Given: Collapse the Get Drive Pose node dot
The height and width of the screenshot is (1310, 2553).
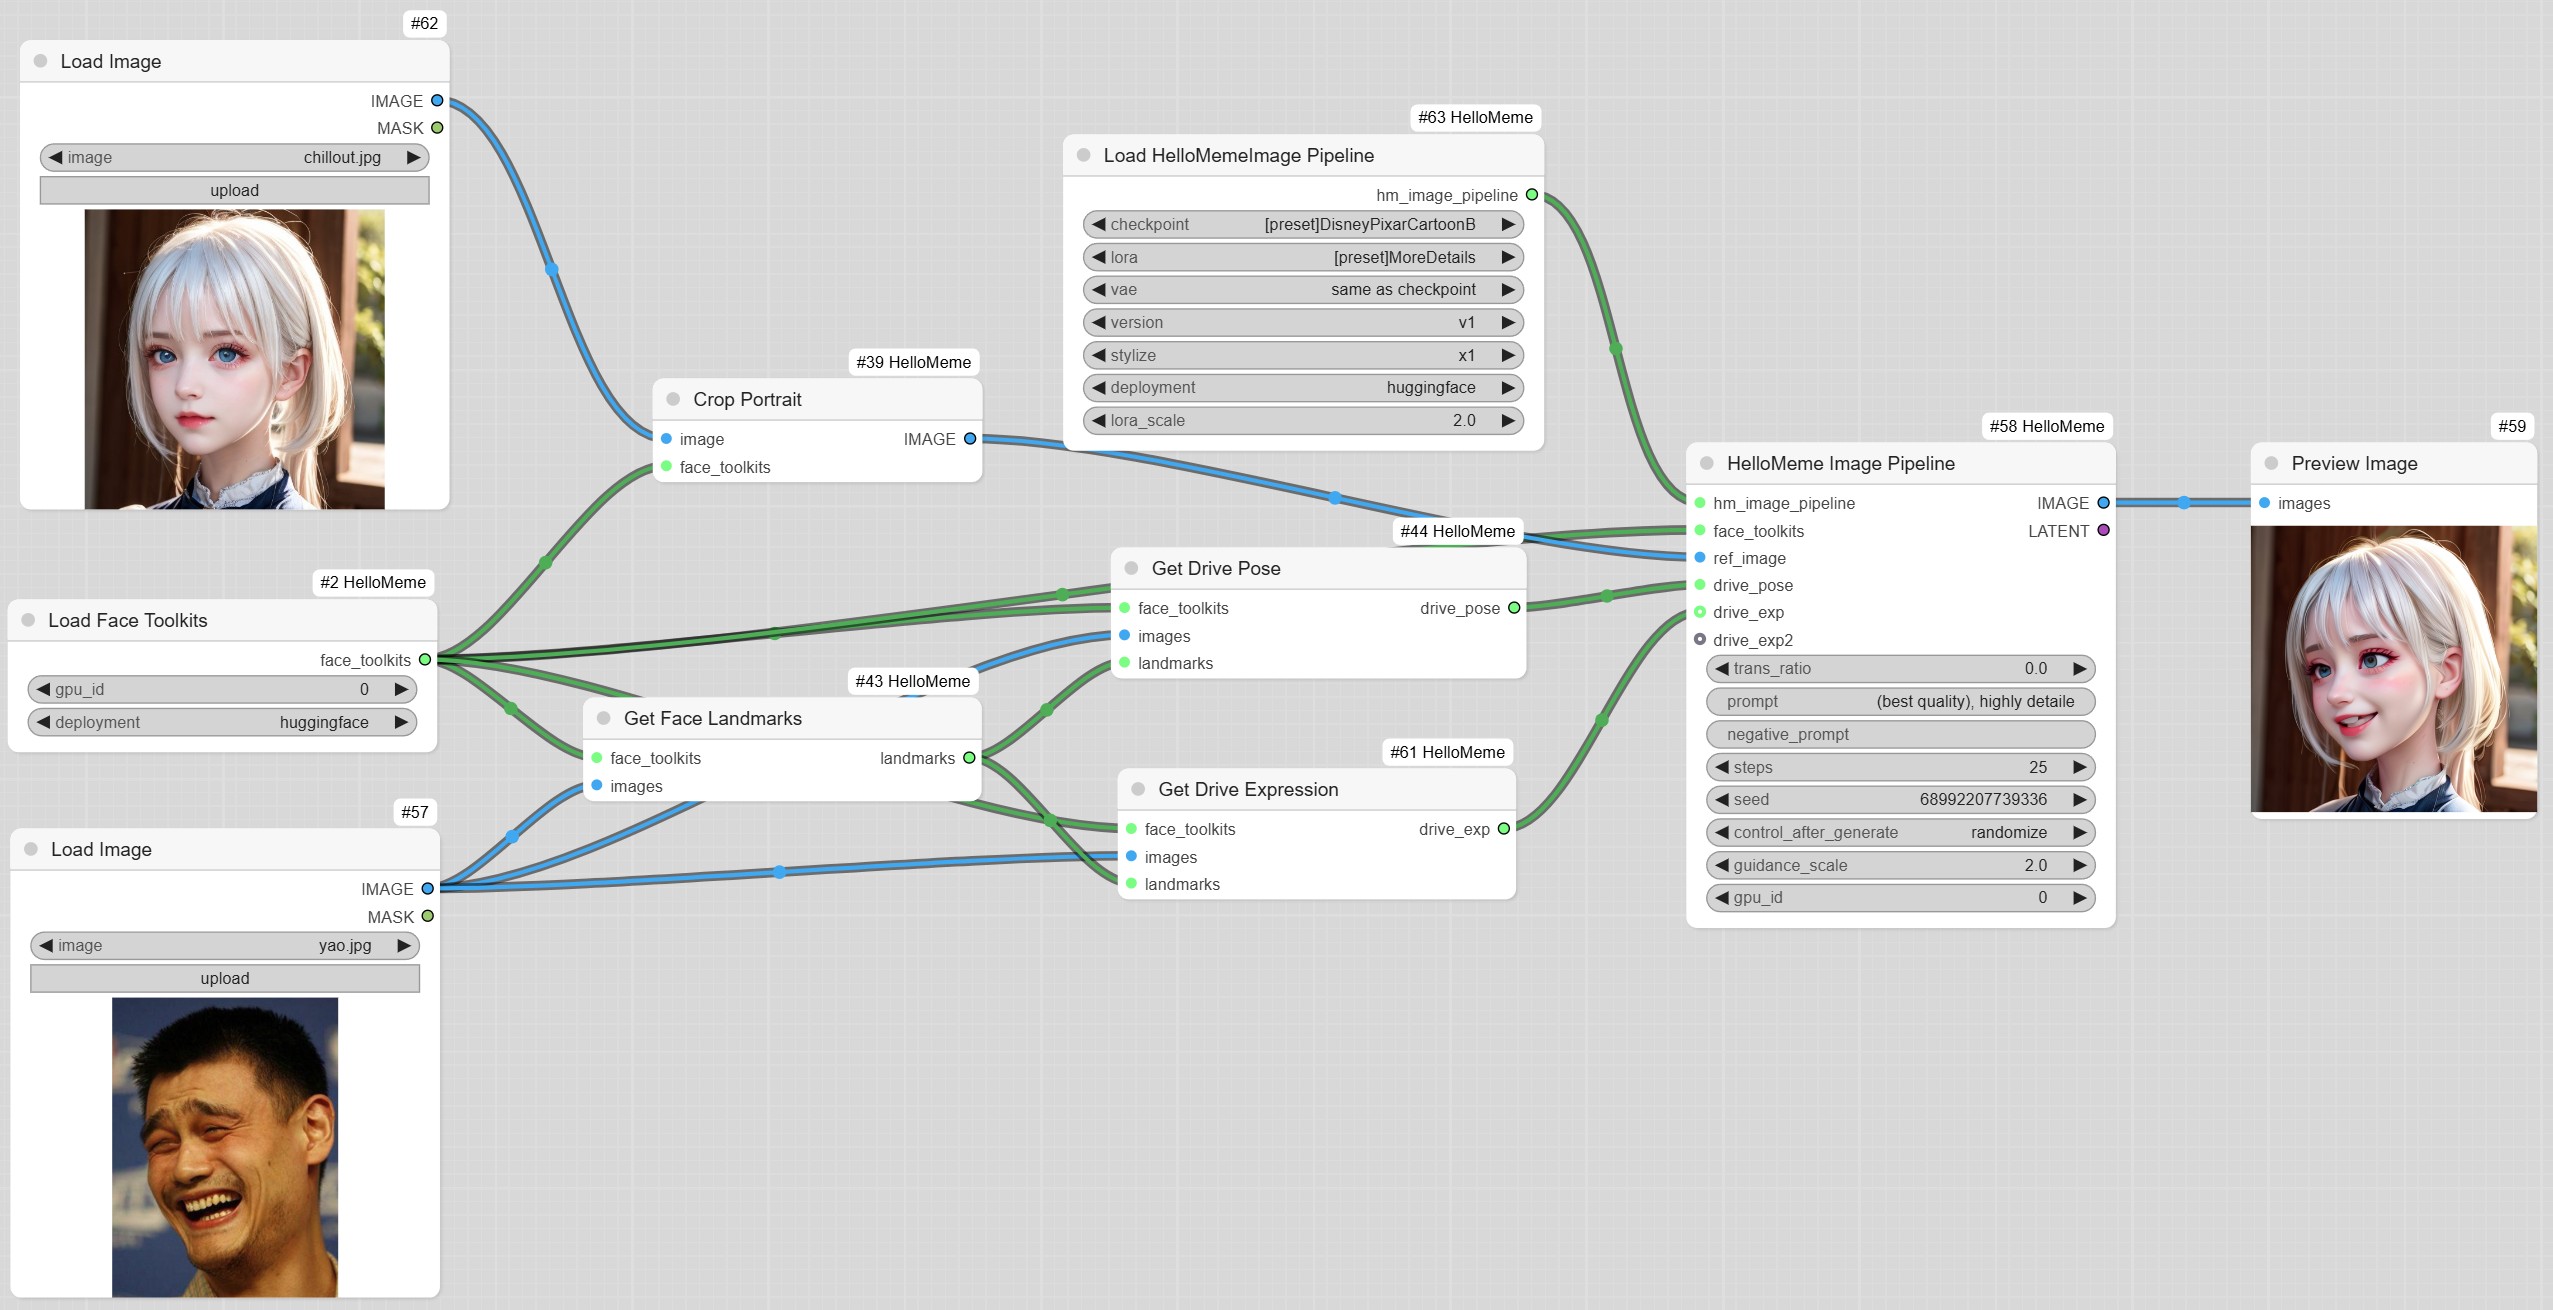Looking at the screenshot, I should coord(1131,568).
